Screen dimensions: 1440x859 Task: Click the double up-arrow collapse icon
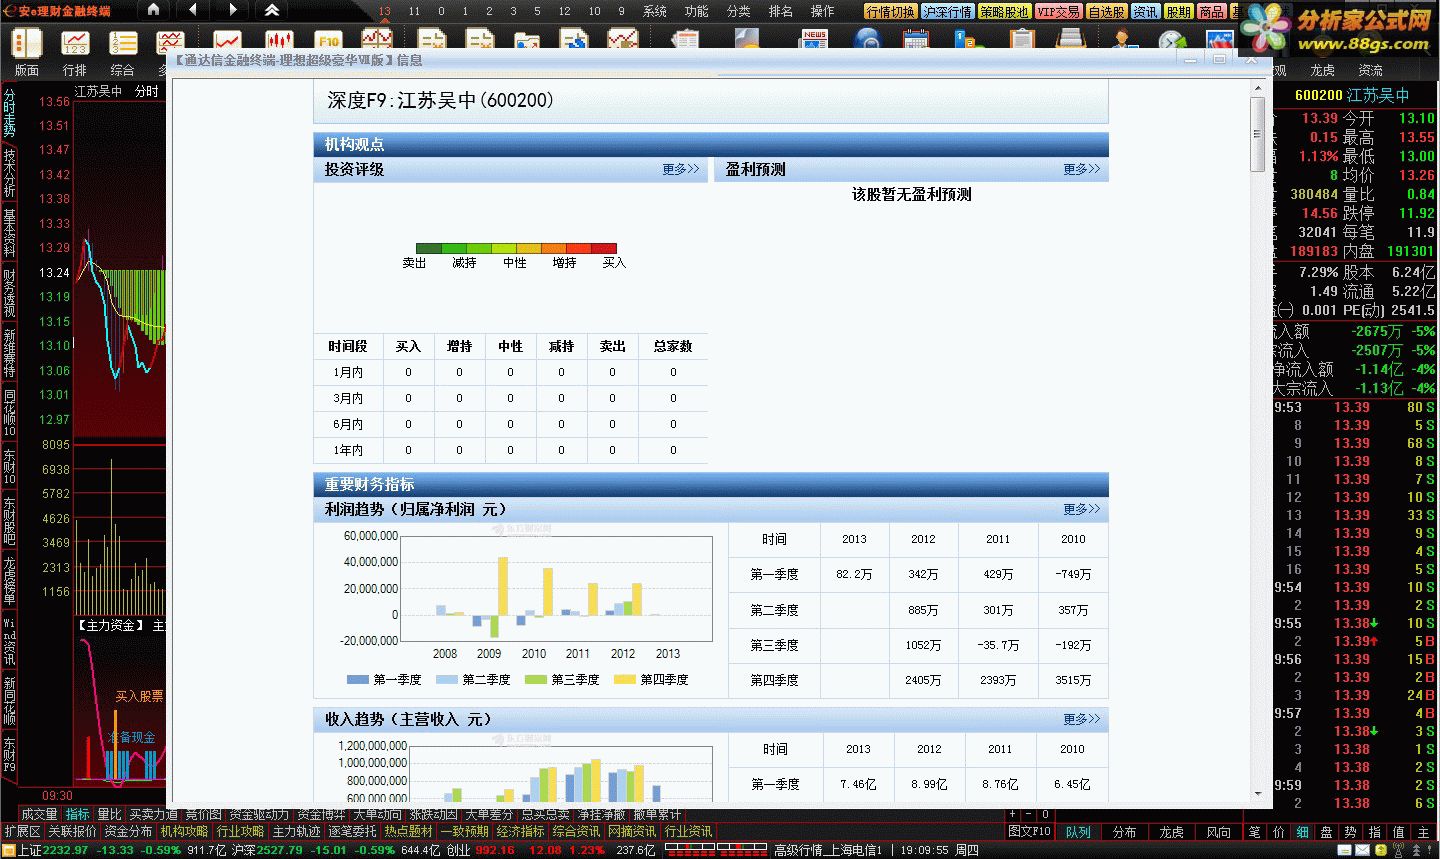[272, 10]
